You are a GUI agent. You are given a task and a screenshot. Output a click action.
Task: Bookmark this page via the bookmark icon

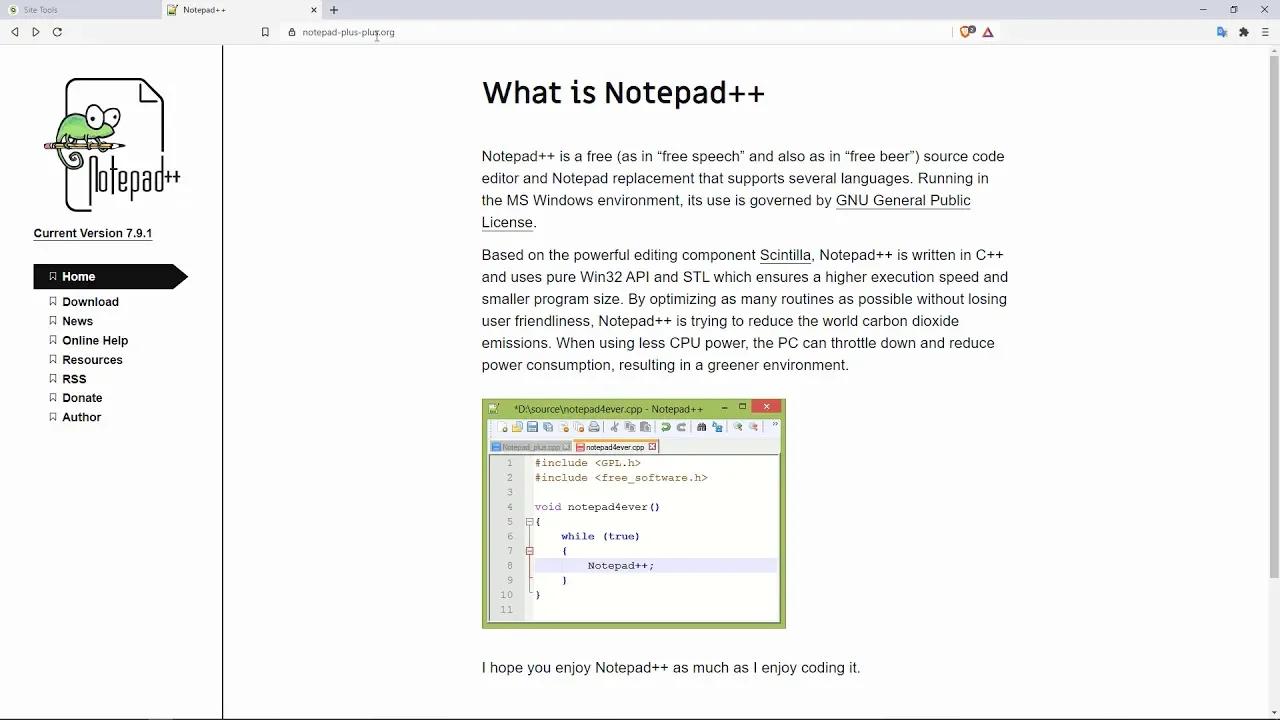265,31
